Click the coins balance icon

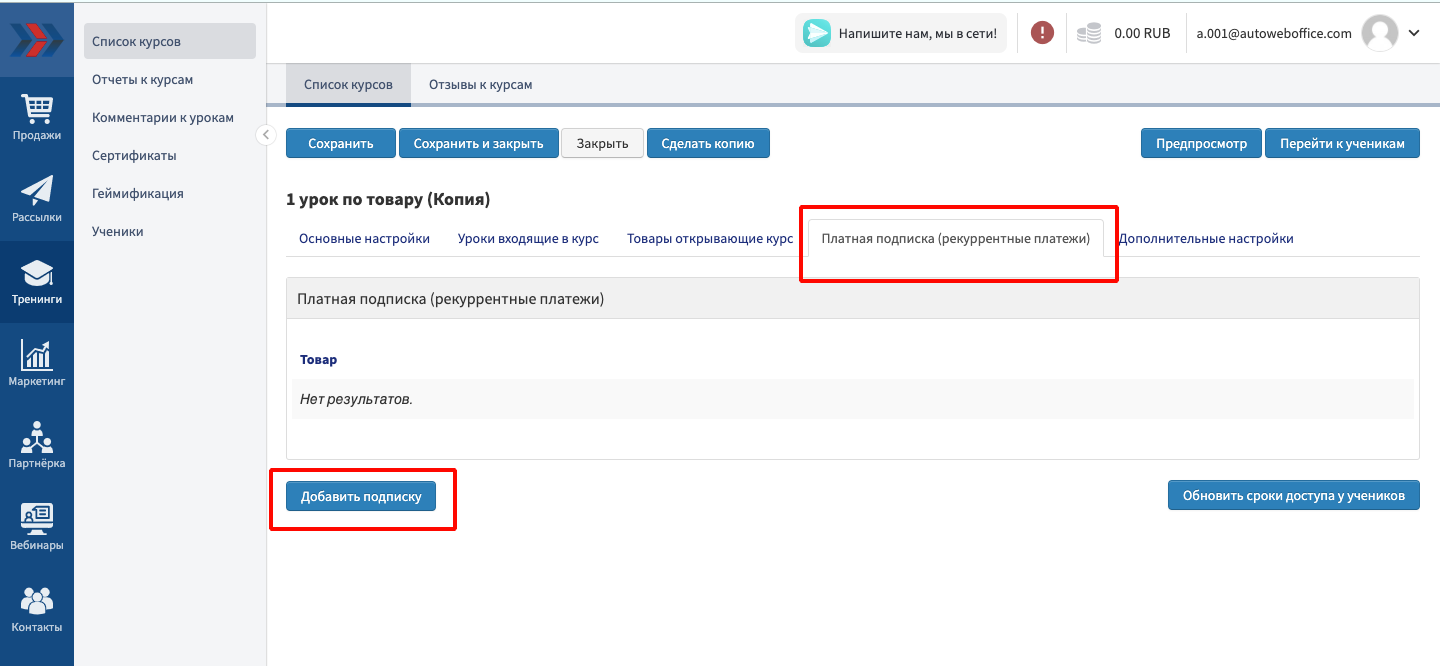(x=1089, y=33)
